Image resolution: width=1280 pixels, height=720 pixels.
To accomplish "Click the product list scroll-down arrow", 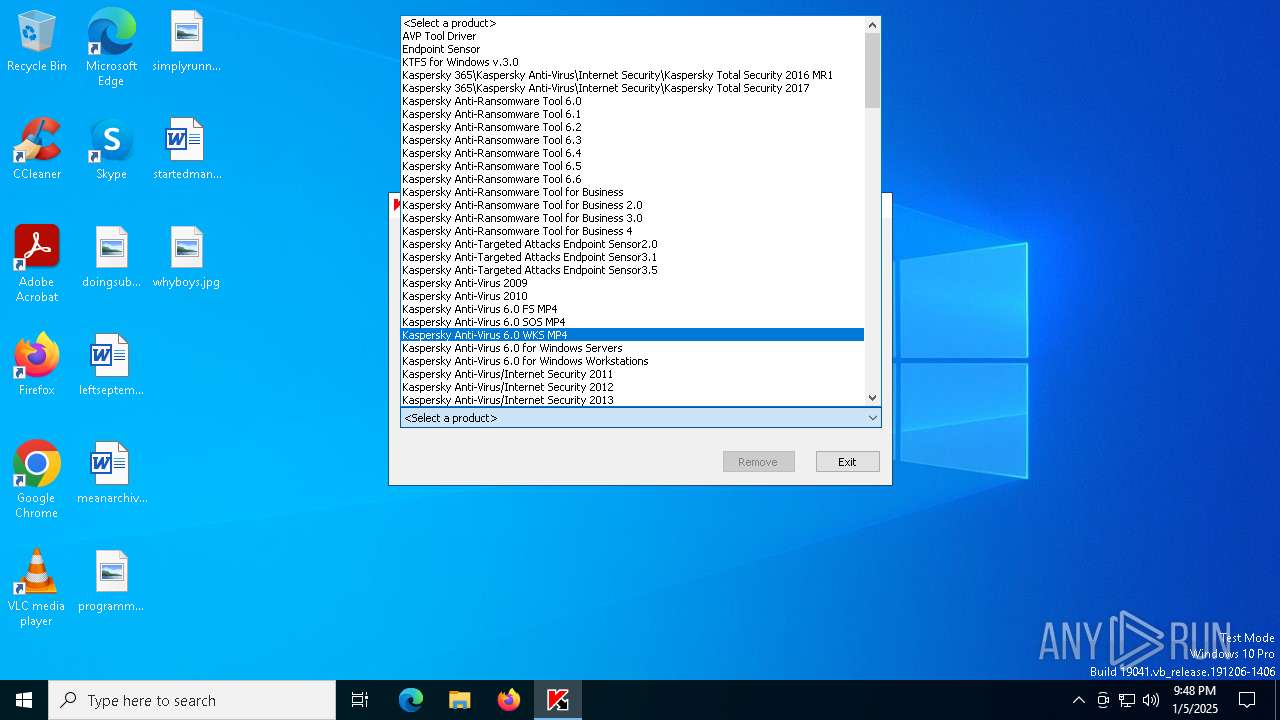I will pos(872,398).
